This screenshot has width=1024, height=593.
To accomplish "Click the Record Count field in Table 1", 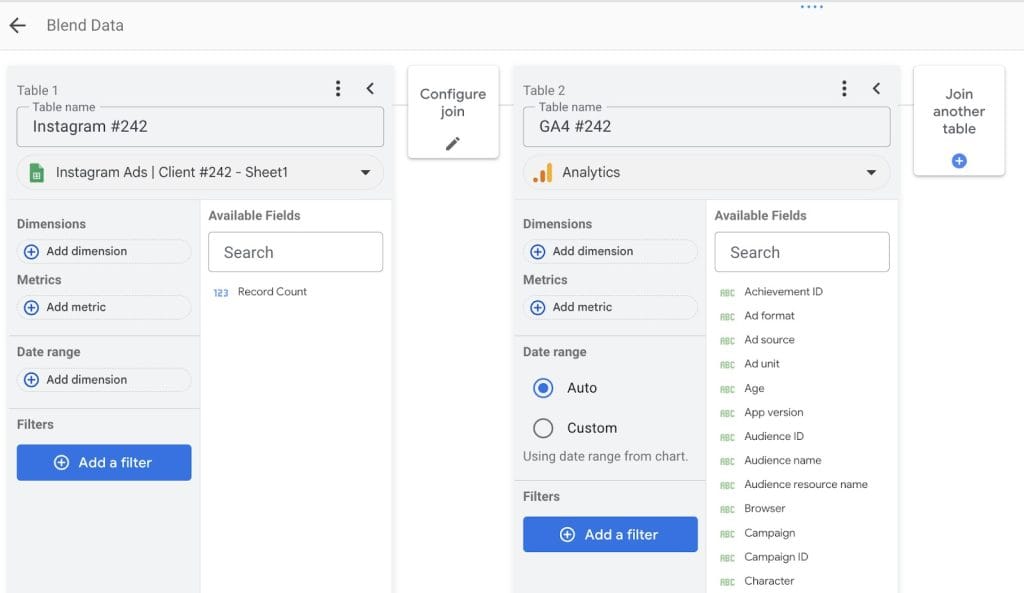I will [271, 292].
